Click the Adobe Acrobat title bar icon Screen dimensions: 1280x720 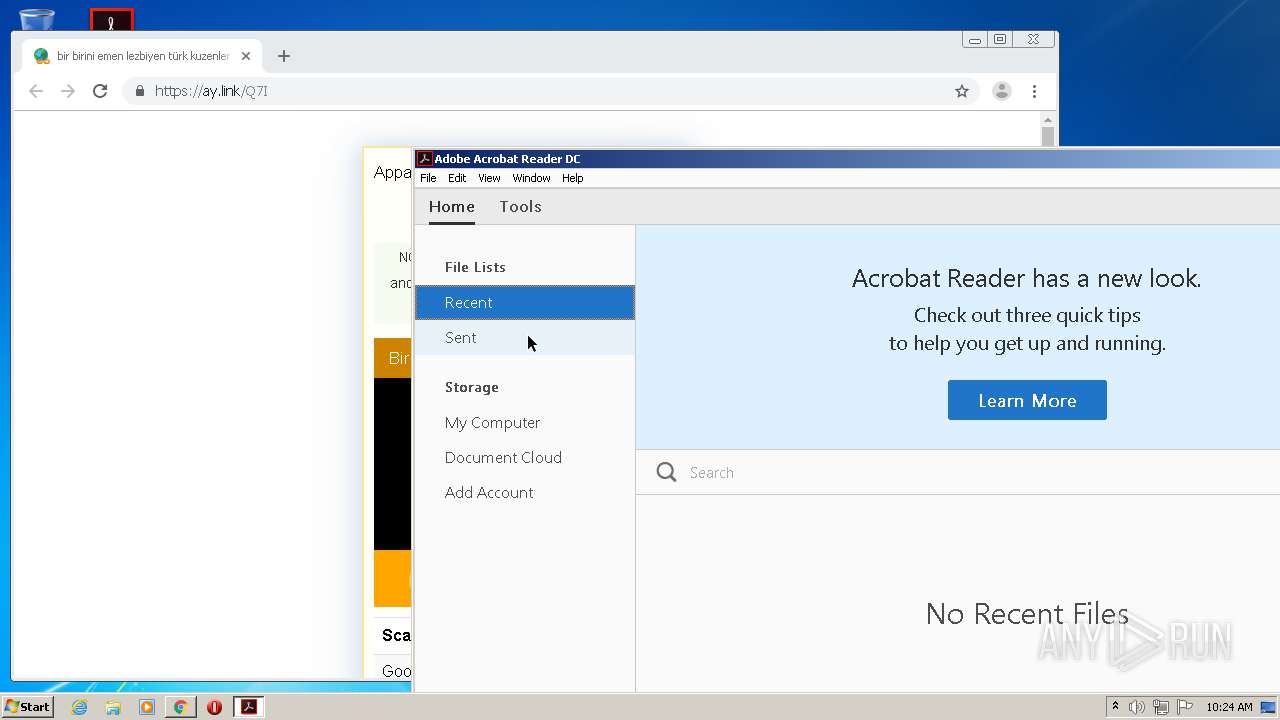(x=424, y=158)
